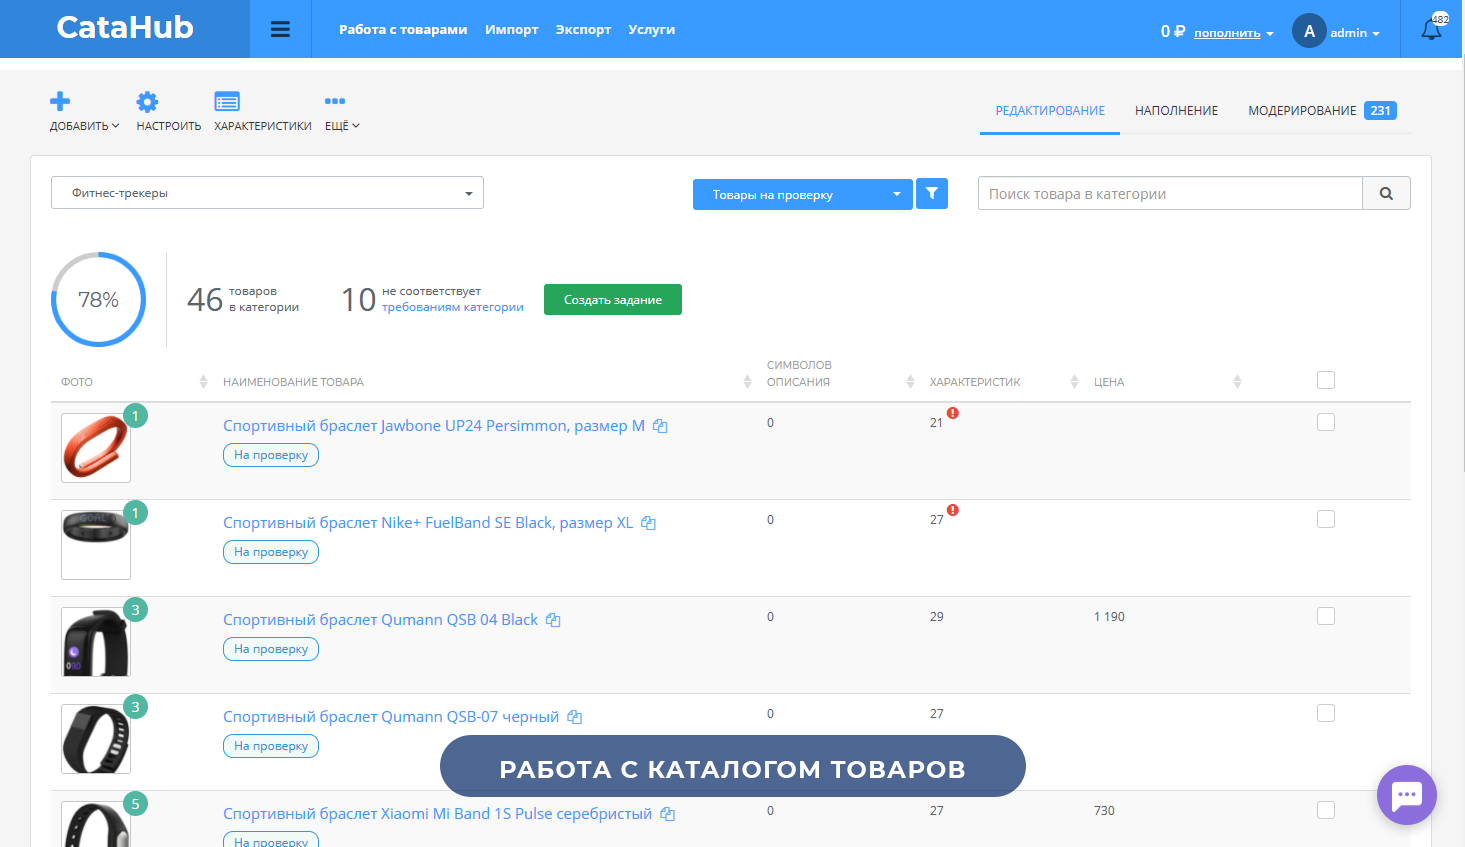
Task: Click the 78% progress circle
Action: tap(98, 299)
